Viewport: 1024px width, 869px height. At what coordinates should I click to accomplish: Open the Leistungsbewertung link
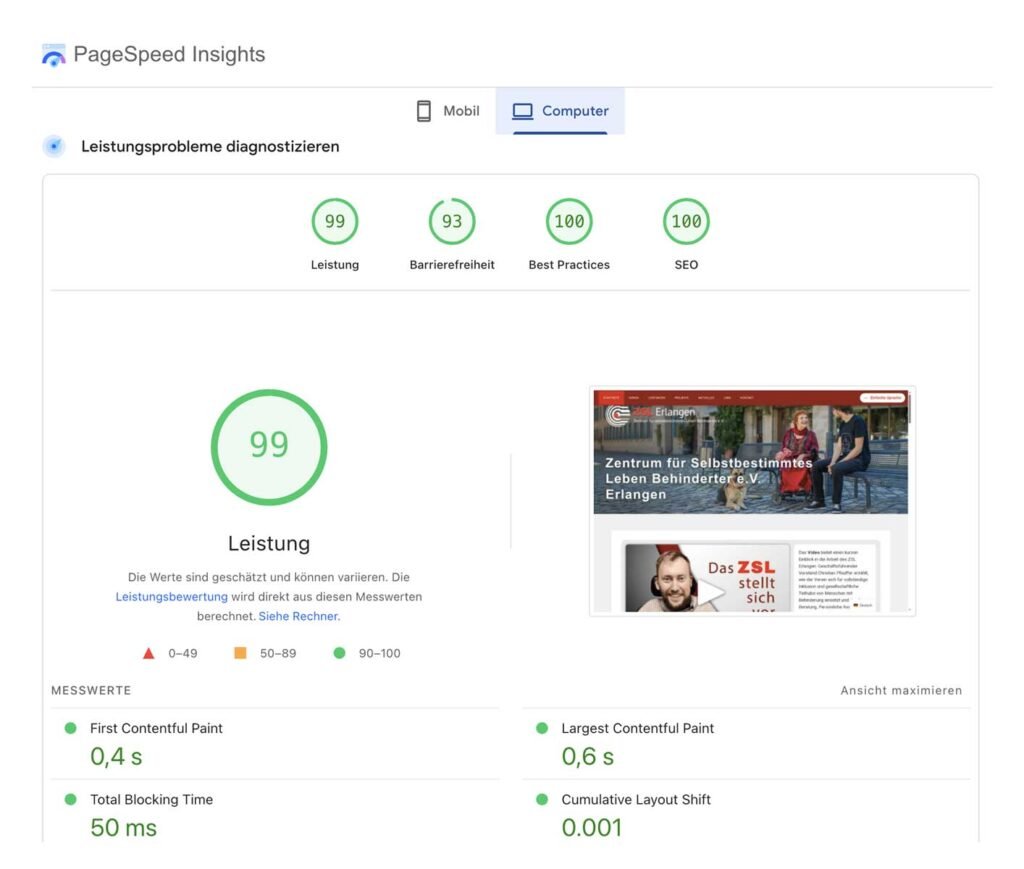172,597
